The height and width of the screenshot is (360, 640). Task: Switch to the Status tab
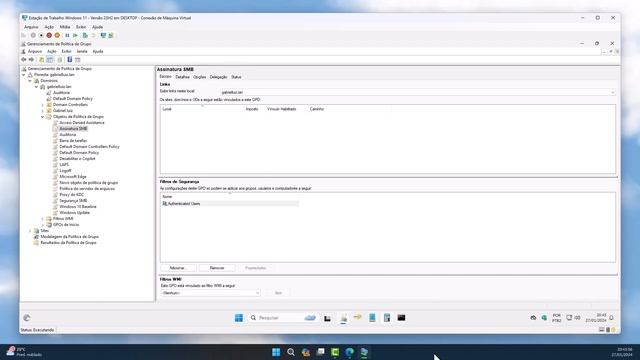(236, 77)
